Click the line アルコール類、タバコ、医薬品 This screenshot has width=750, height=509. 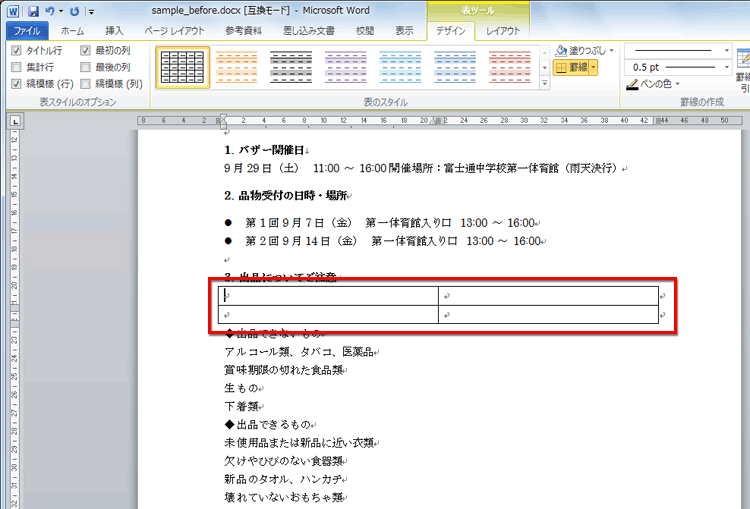click(x=299, y=352)
